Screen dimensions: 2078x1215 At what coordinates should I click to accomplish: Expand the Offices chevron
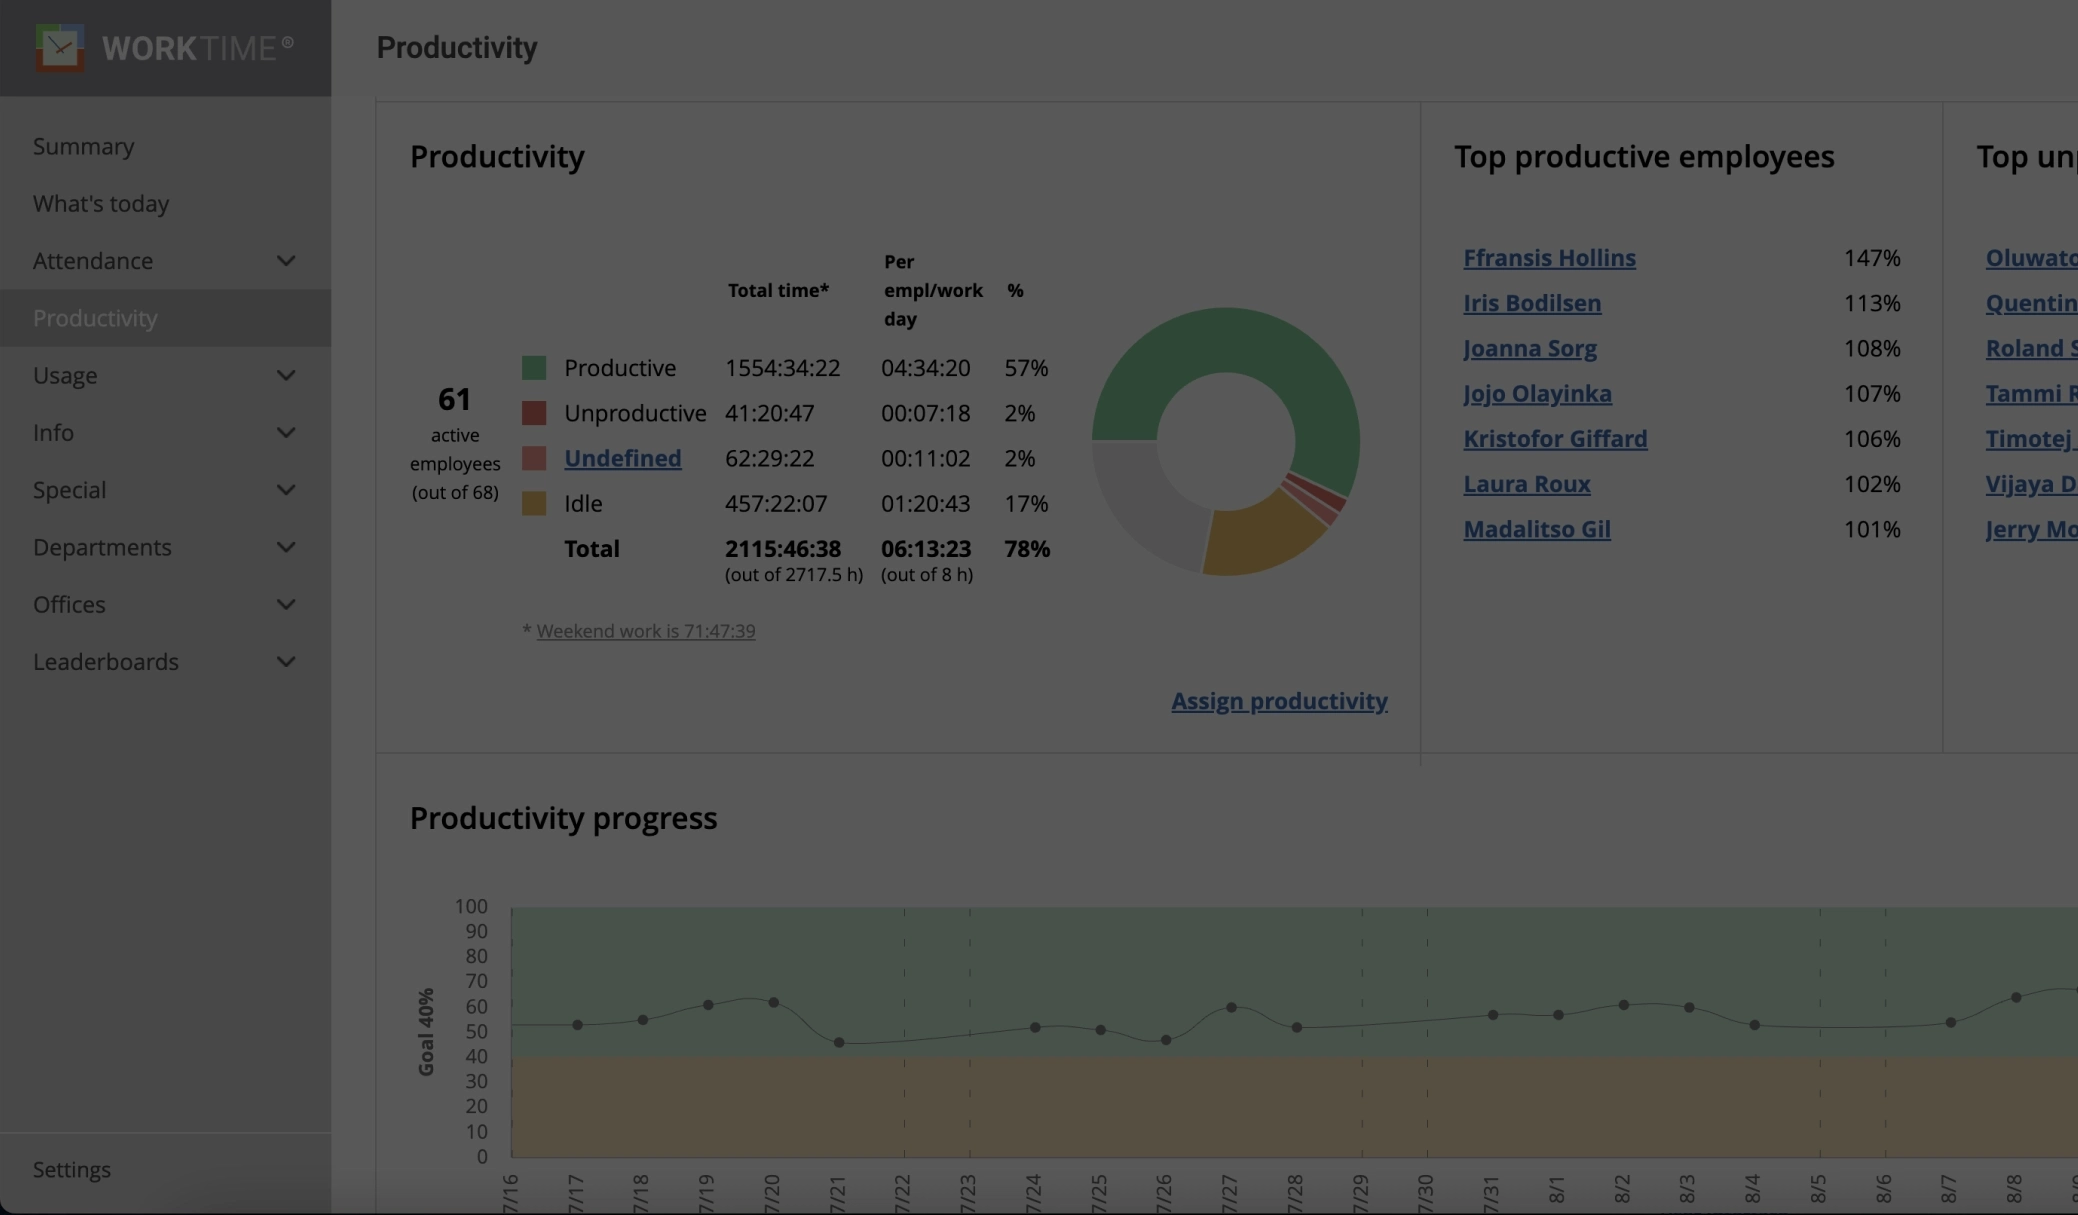(x=286, y=605)
